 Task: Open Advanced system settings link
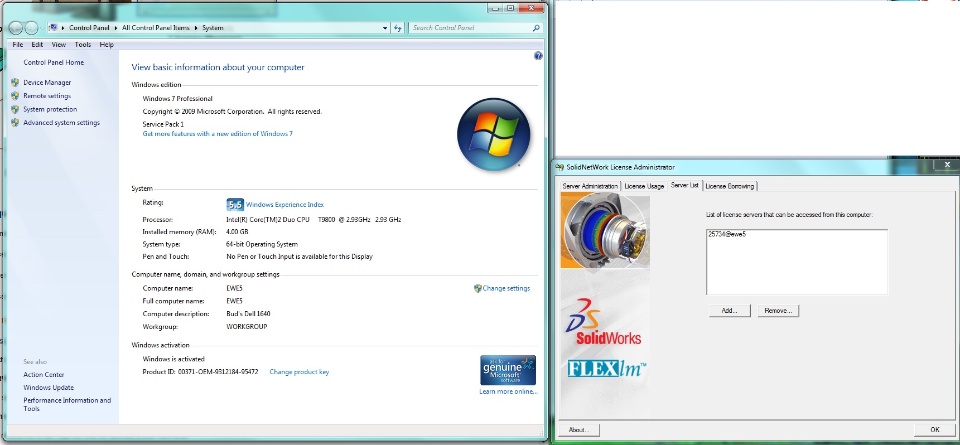[61, 123]
